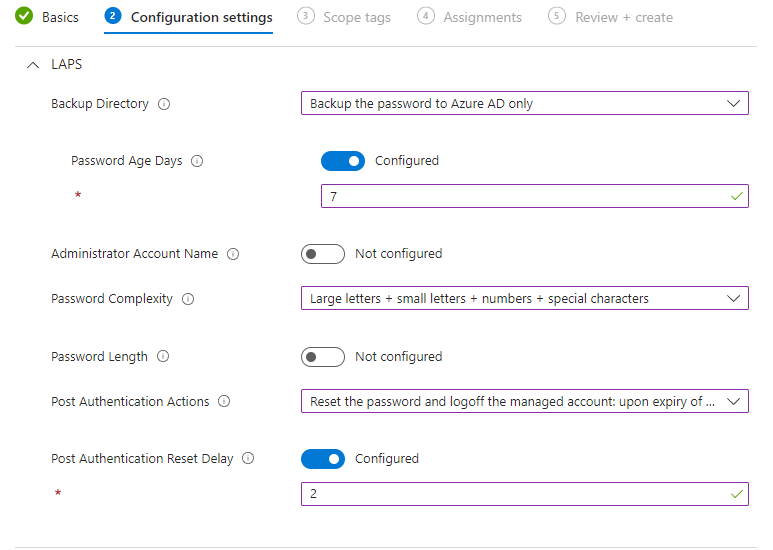The image size is (773, 550).
Task: Click Post Authentication Actions info icon
Action: pyautogui.click(x=224, y=402)
